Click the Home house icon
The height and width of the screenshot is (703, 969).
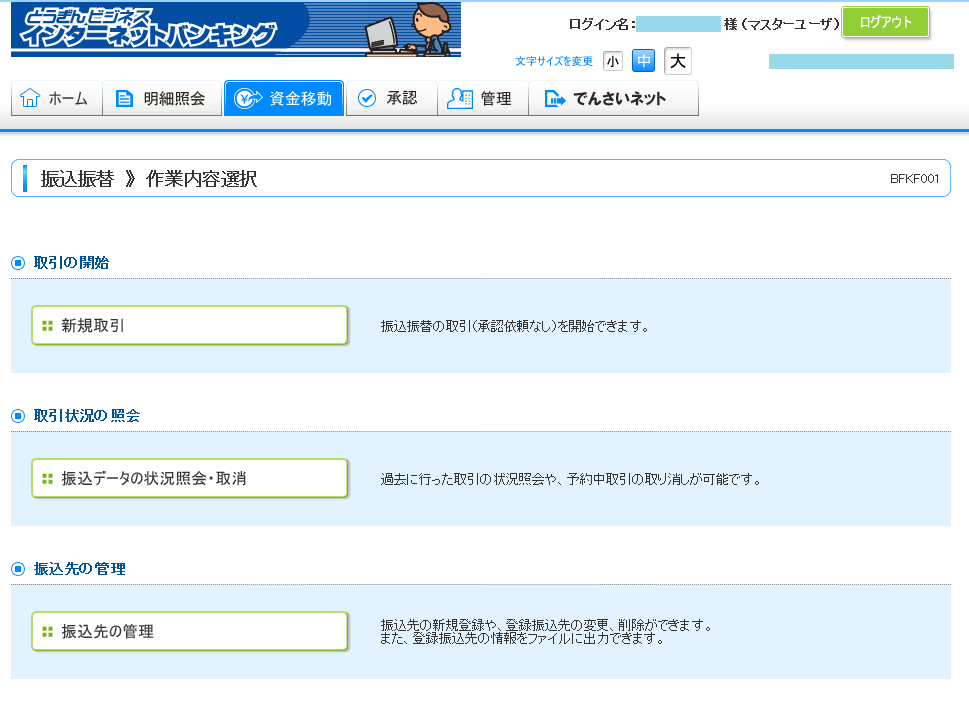[x=30, y=99]
